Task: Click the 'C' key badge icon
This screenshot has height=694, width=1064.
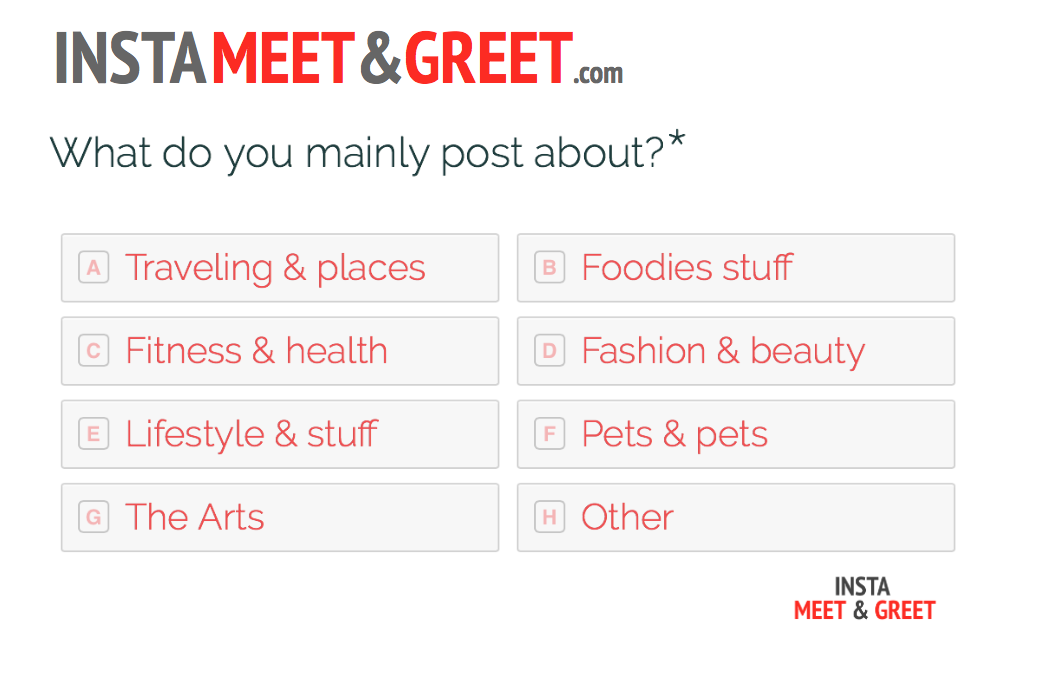Action: coord(92,351)
